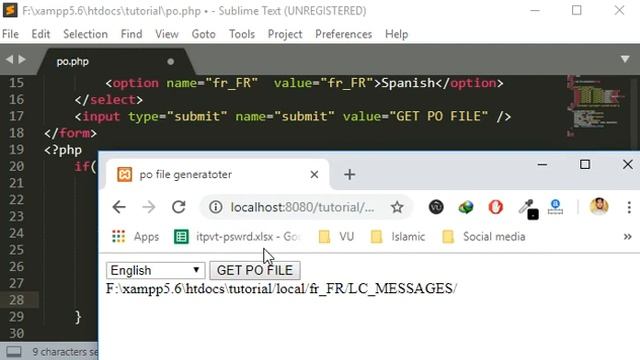Go to previous tab arrow in Sublime

tap(9, 60)
